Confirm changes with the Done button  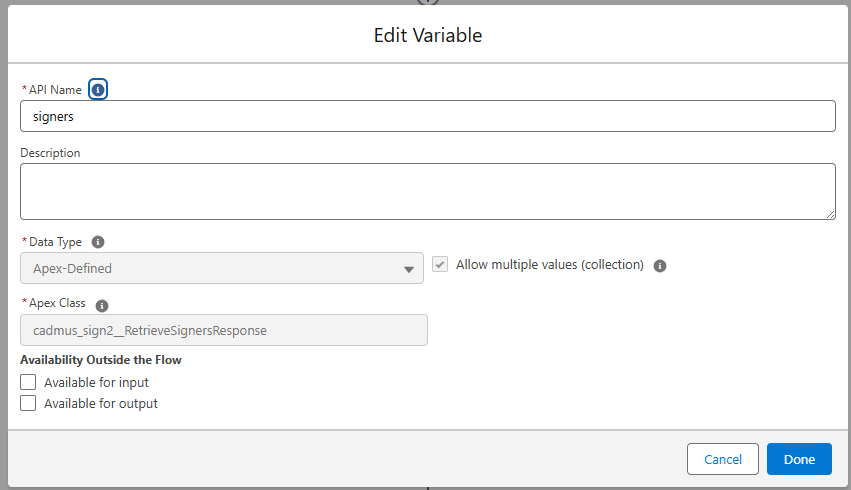point(799,459)
